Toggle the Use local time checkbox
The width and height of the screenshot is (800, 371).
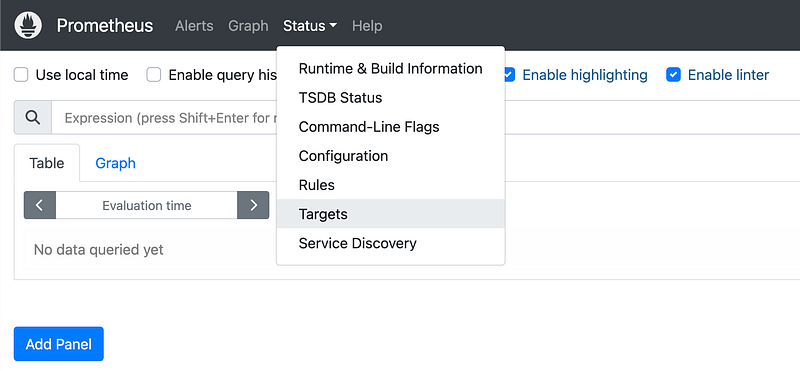click(21, 75)
